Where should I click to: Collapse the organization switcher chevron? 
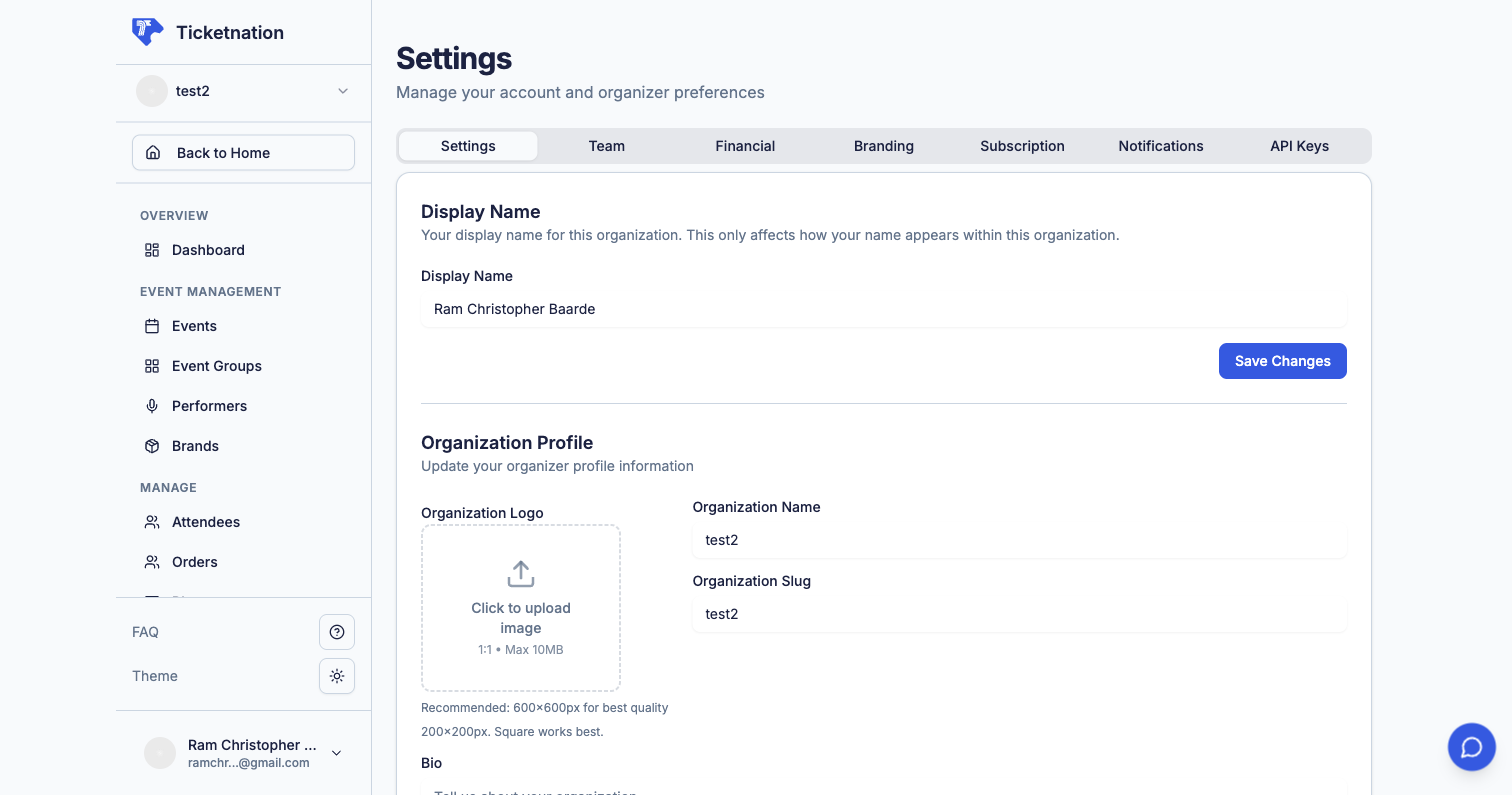tap(342, 90)
